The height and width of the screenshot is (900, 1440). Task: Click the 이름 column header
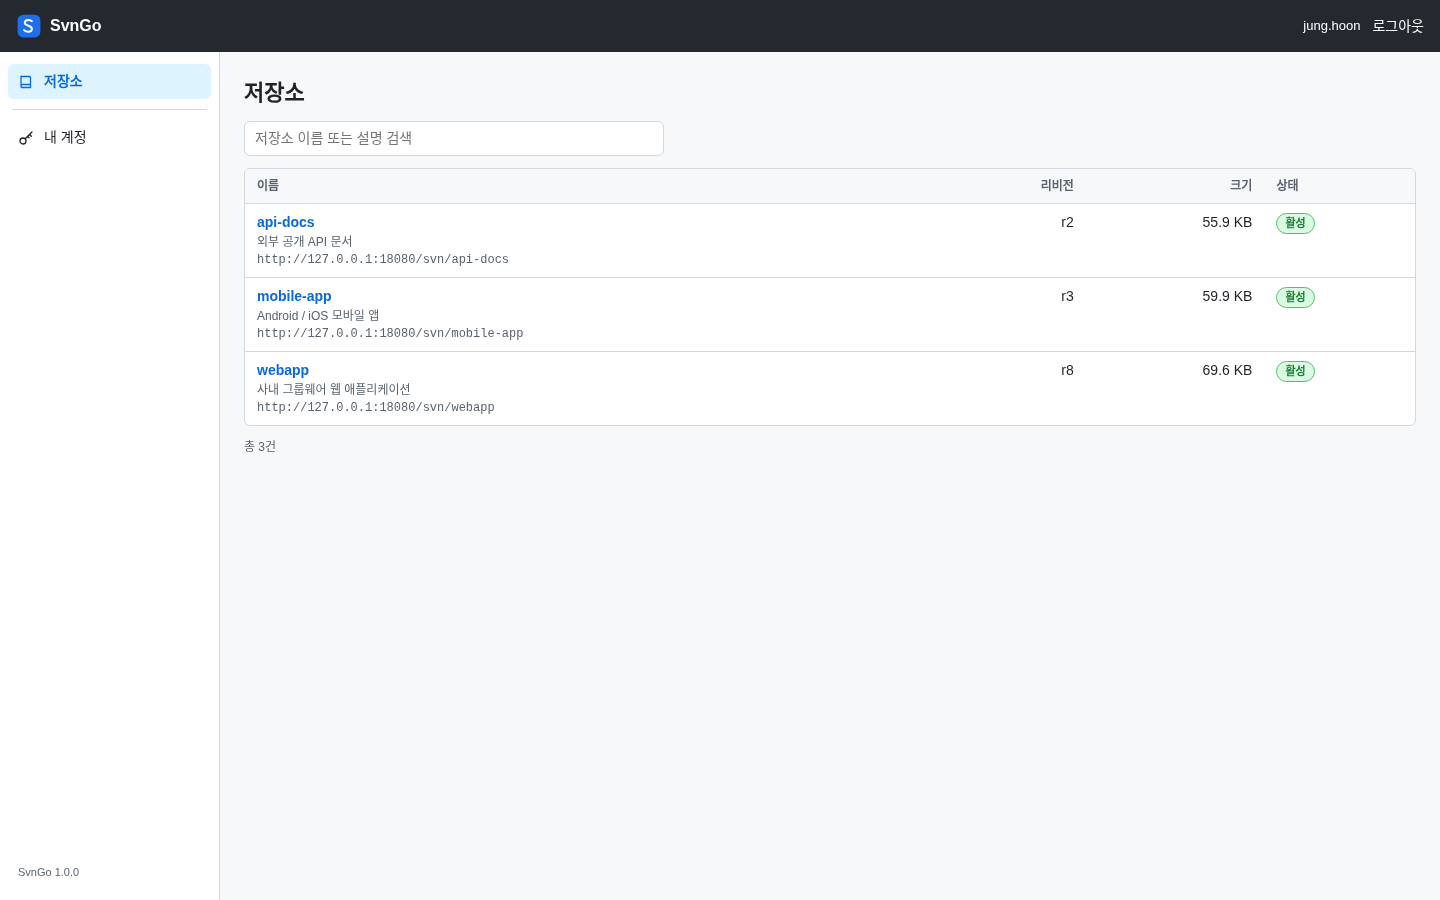(268, 185)
